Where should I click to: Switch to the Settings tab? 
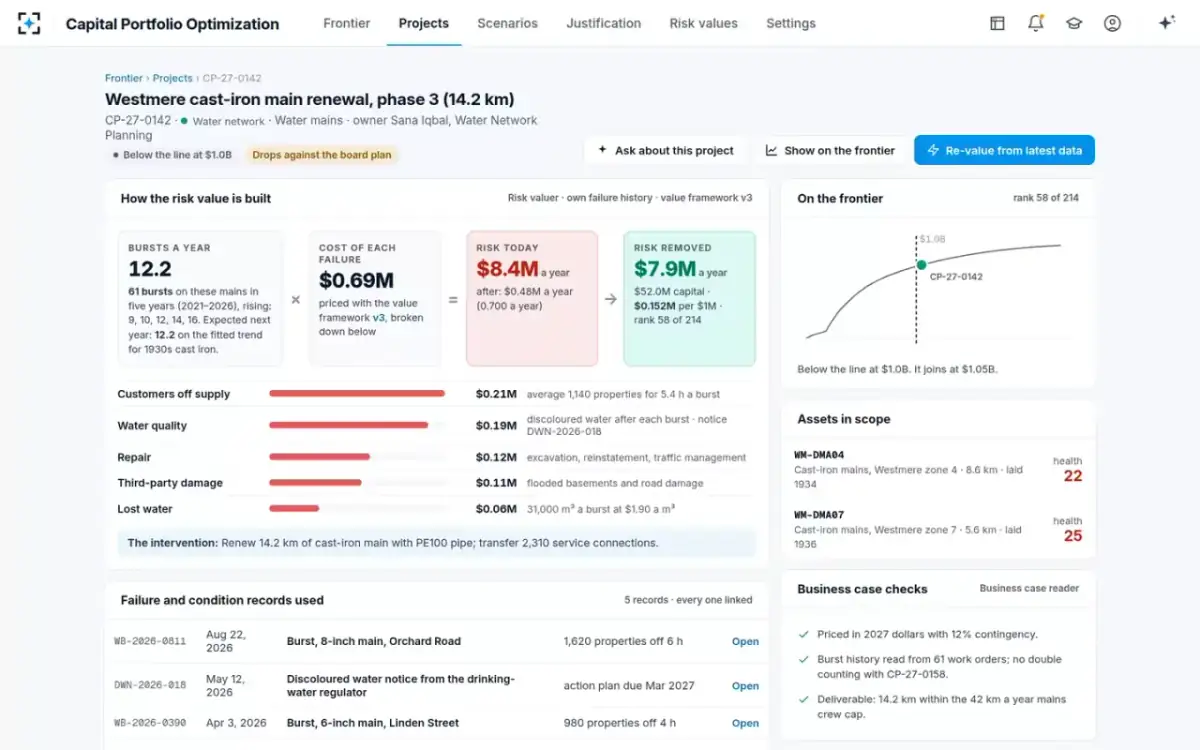(x=791, y=23)
